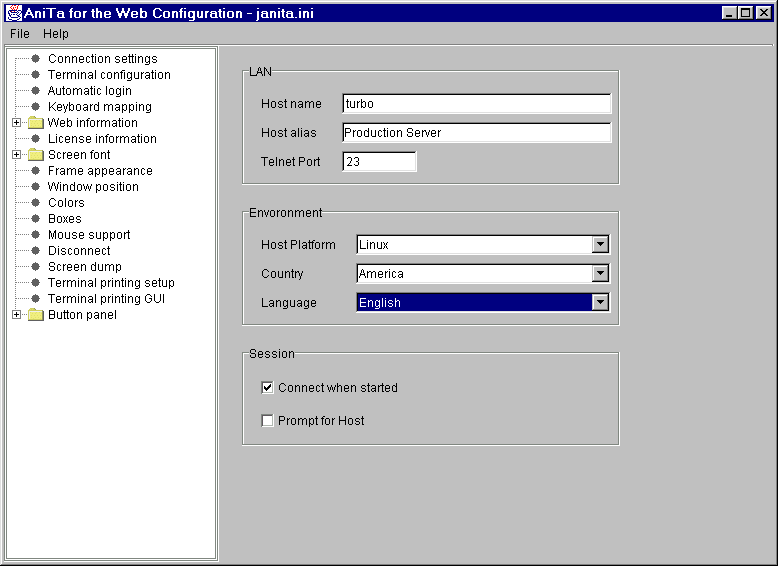Select Colors in the tree
The image size is (778, 566).
(x=66, y=202)
